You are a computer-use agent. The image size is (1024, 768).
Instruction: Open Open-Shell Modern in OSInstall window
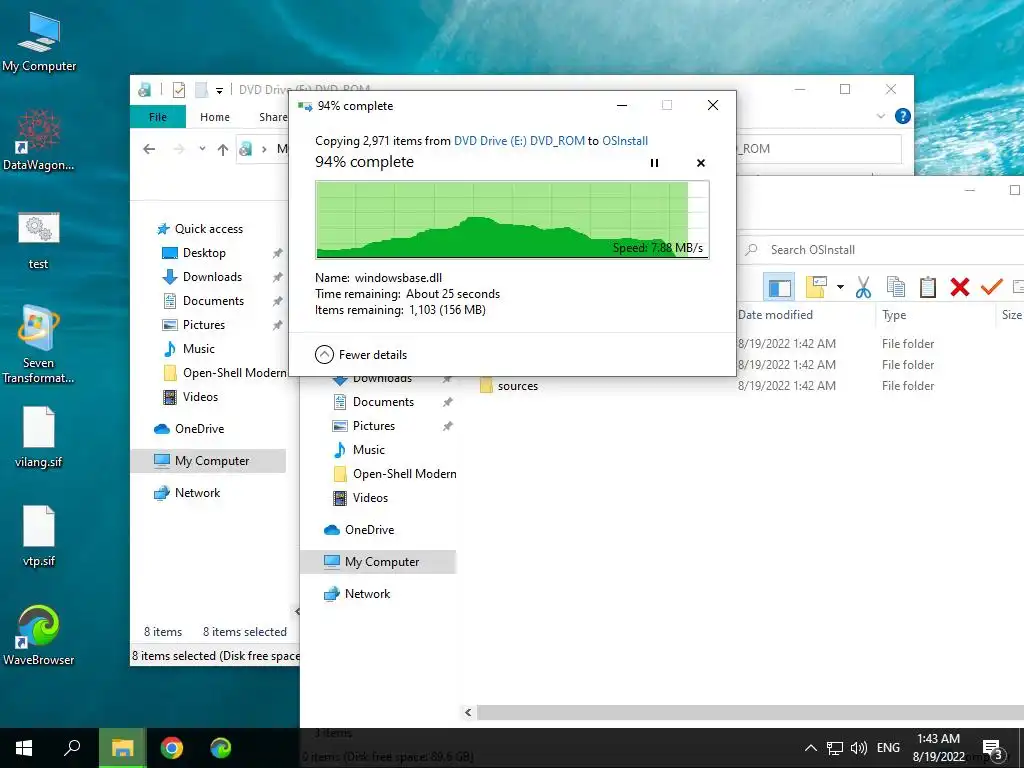pyautogui.click(x=394, y=474)
